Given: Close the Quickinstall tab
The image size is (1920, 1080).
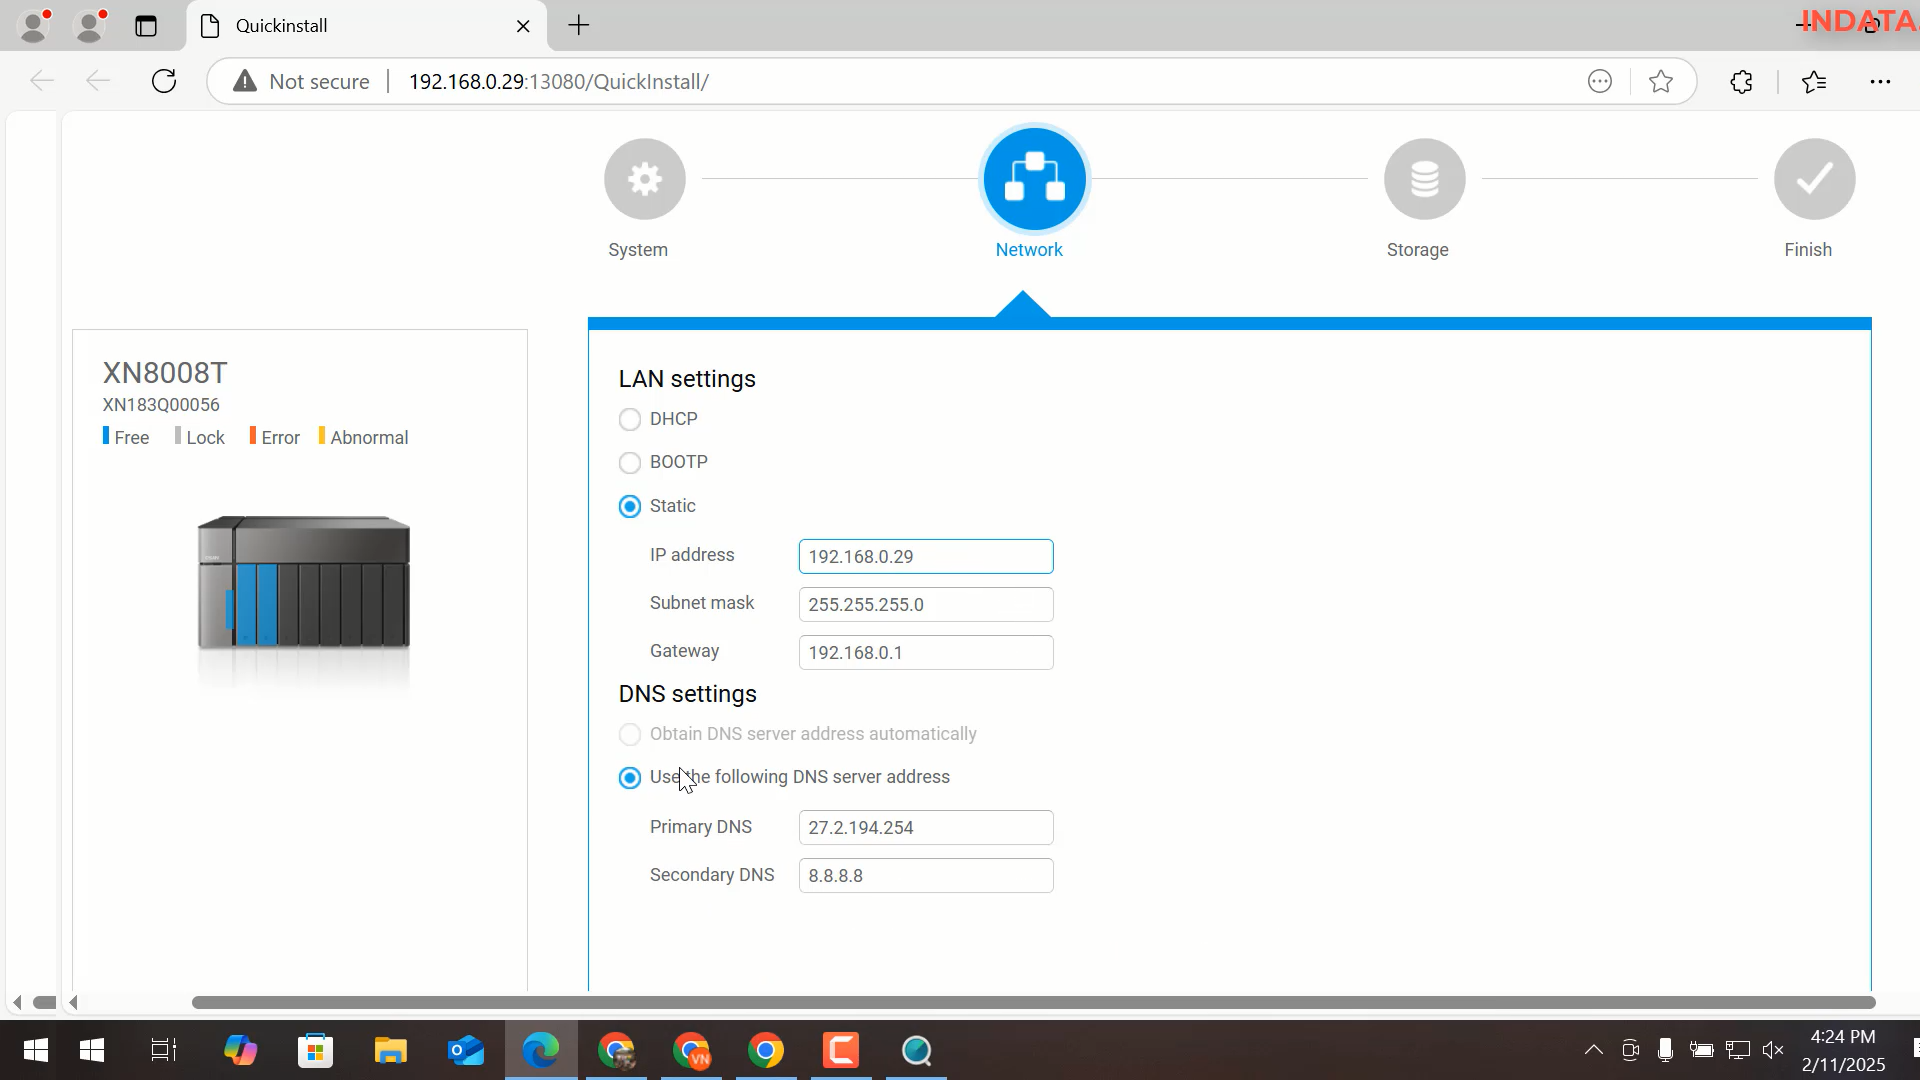Looking at the screenshot, I should (x=523, y=26).
